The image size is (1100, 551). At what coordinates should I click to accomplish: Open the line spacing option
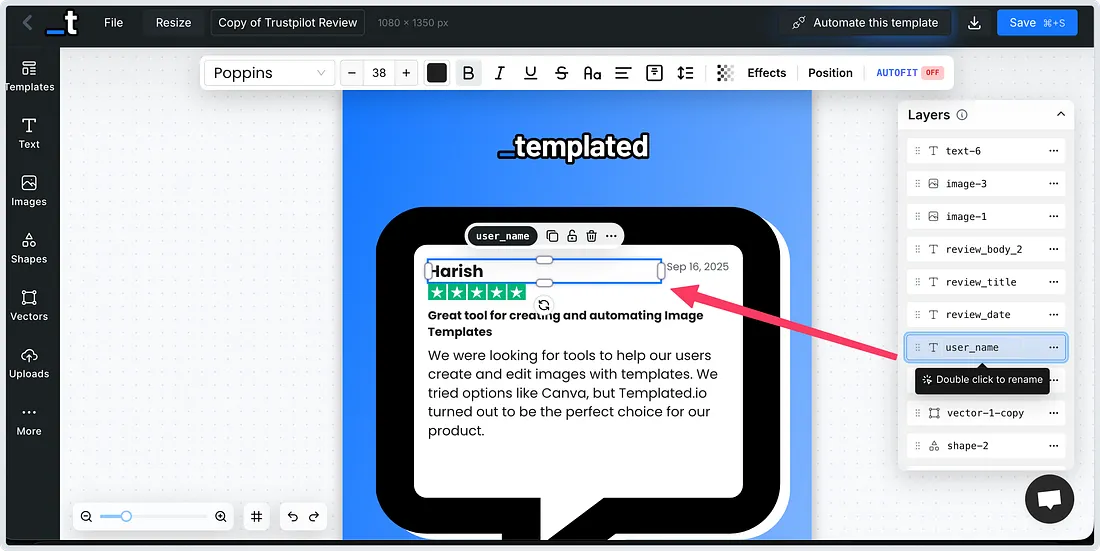[x=685, y=73]
